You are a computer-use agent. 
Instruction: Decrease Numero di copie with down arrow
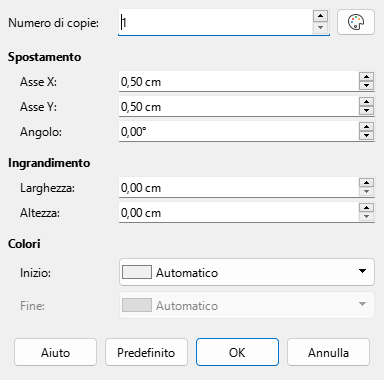[320, 28]
